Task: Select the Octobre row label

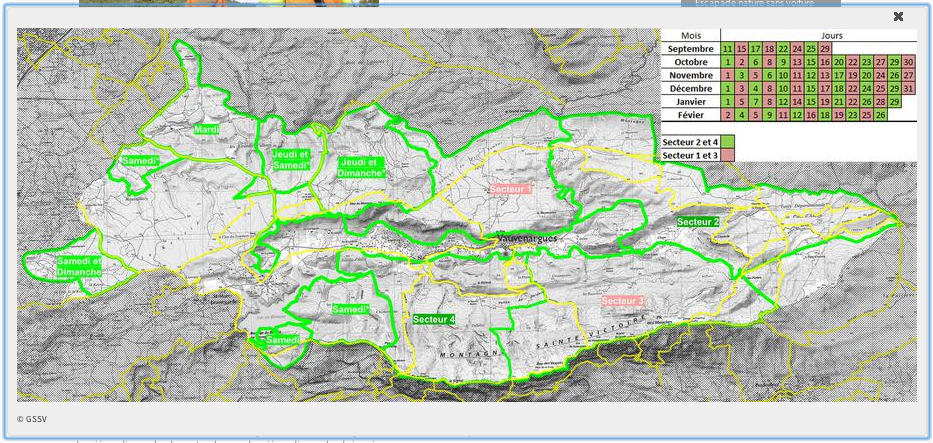Action: coord(691,62)
